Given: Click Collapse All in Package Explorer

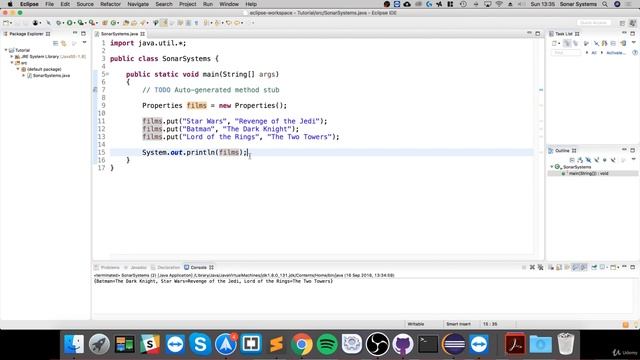Looking at the screenshot, I should click(x=56, y=43).
